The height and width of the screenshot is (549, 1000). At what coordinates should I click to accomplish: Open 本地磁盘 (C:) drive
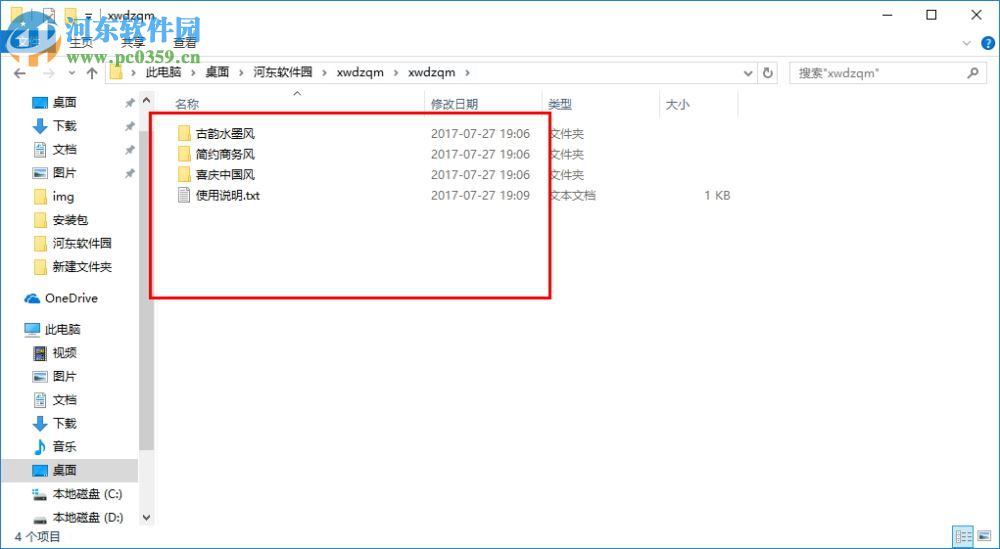[x=87, y=494]
